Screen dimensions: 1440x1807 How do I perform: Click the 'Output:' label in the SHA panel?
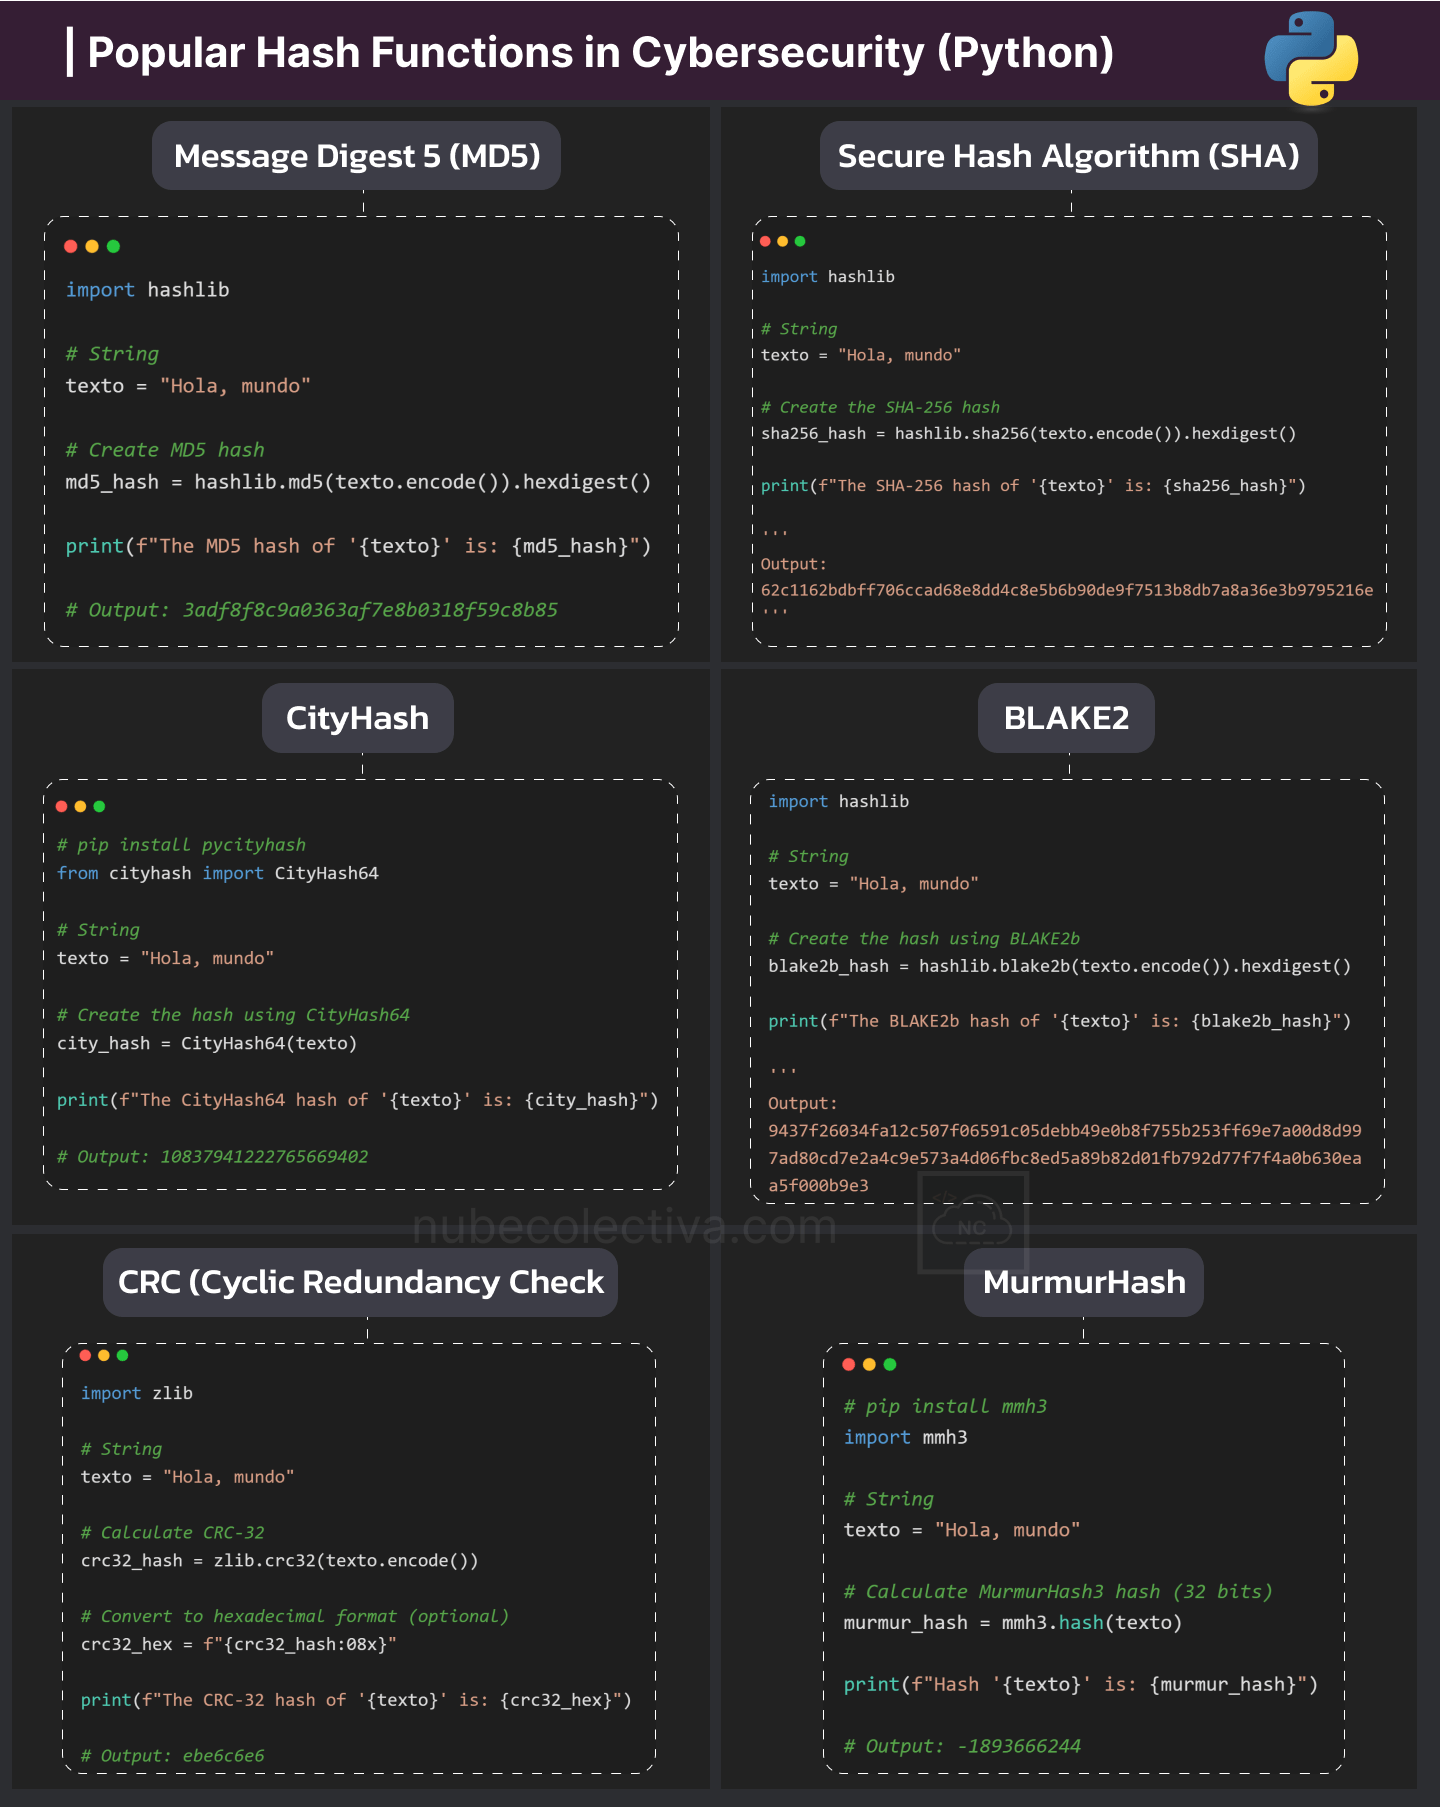pyautogui.click(x=794, y=564)
